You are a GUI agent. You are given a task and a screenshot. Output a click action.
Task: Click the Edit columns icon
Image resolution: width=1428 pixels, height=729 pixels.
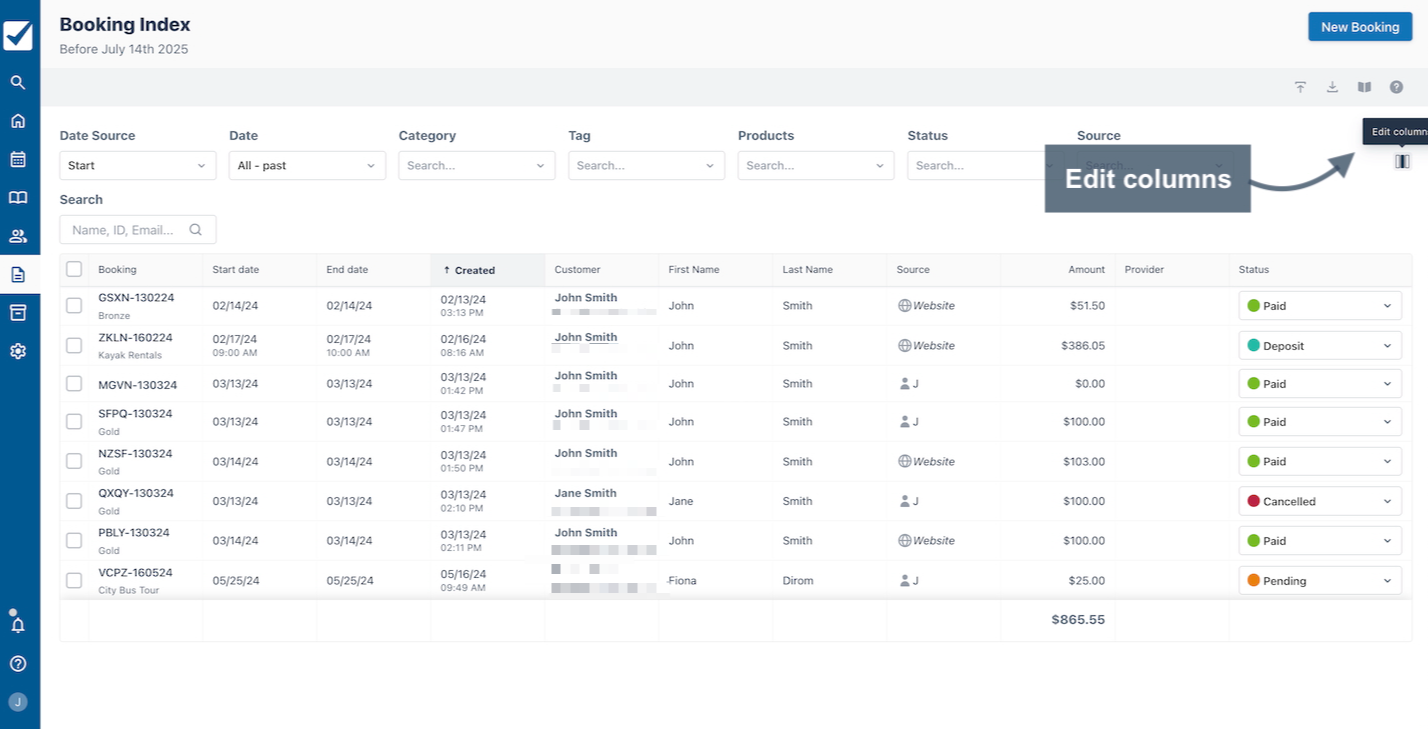[x=1402, y=162]
